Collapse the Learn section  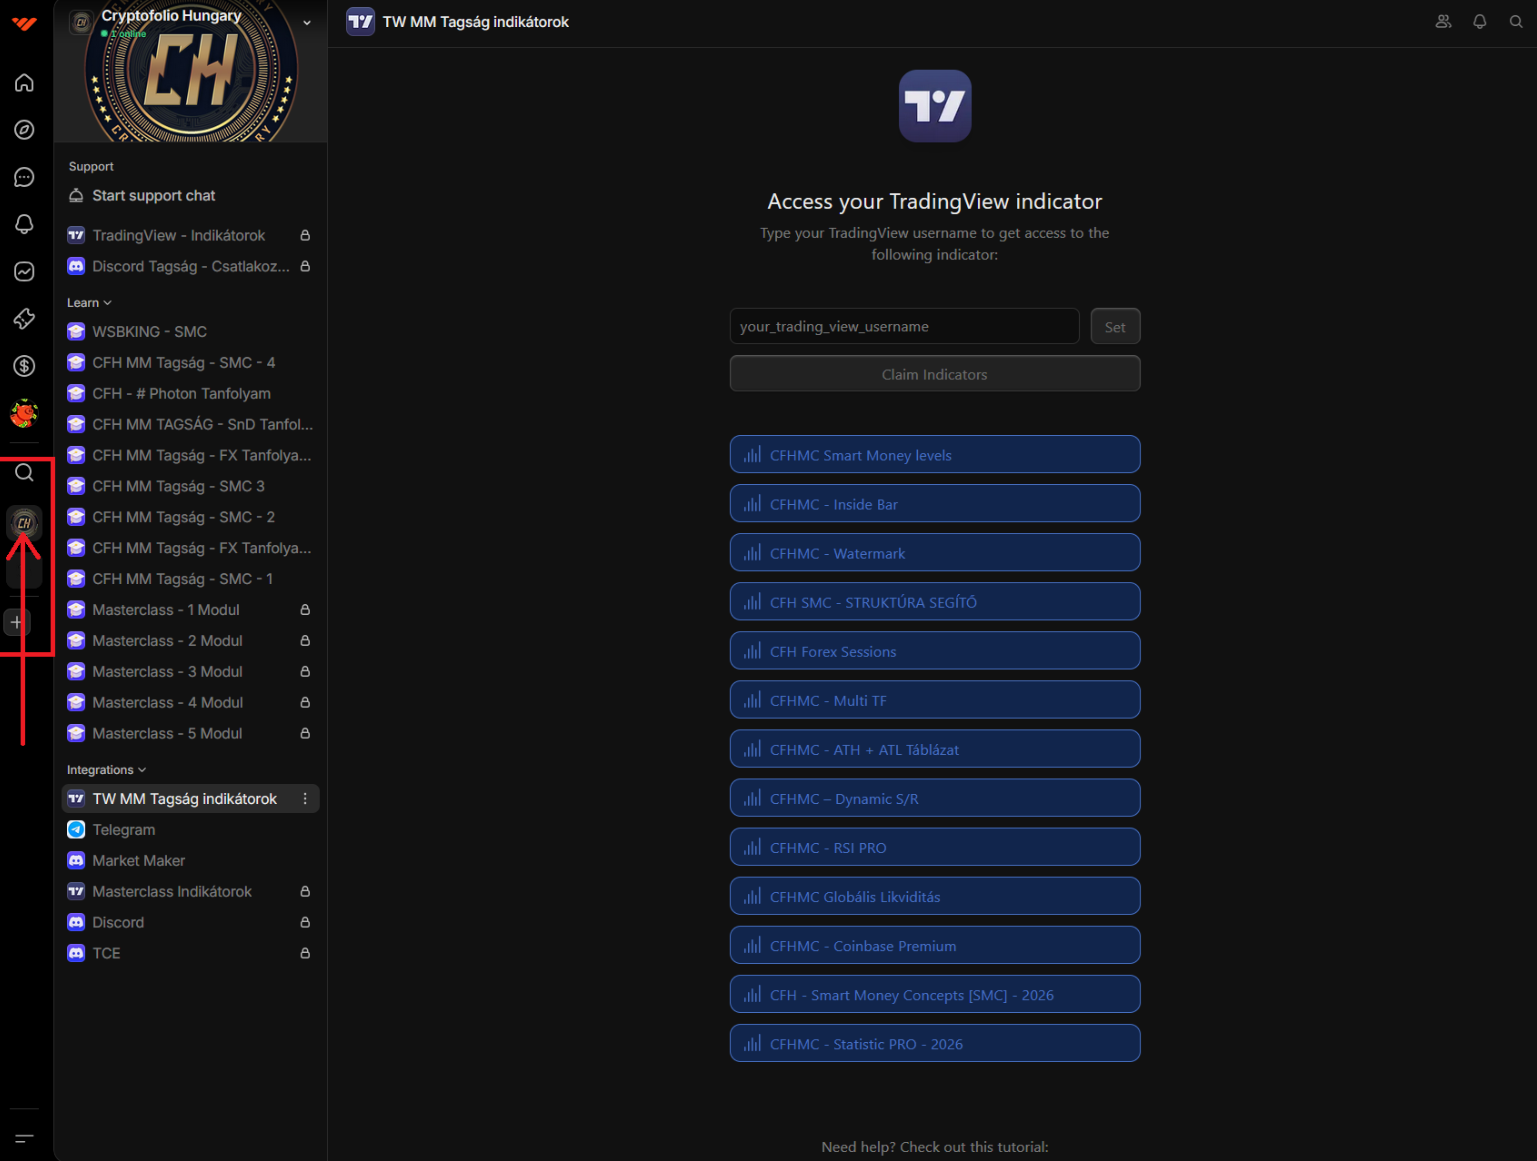point(89,303)
